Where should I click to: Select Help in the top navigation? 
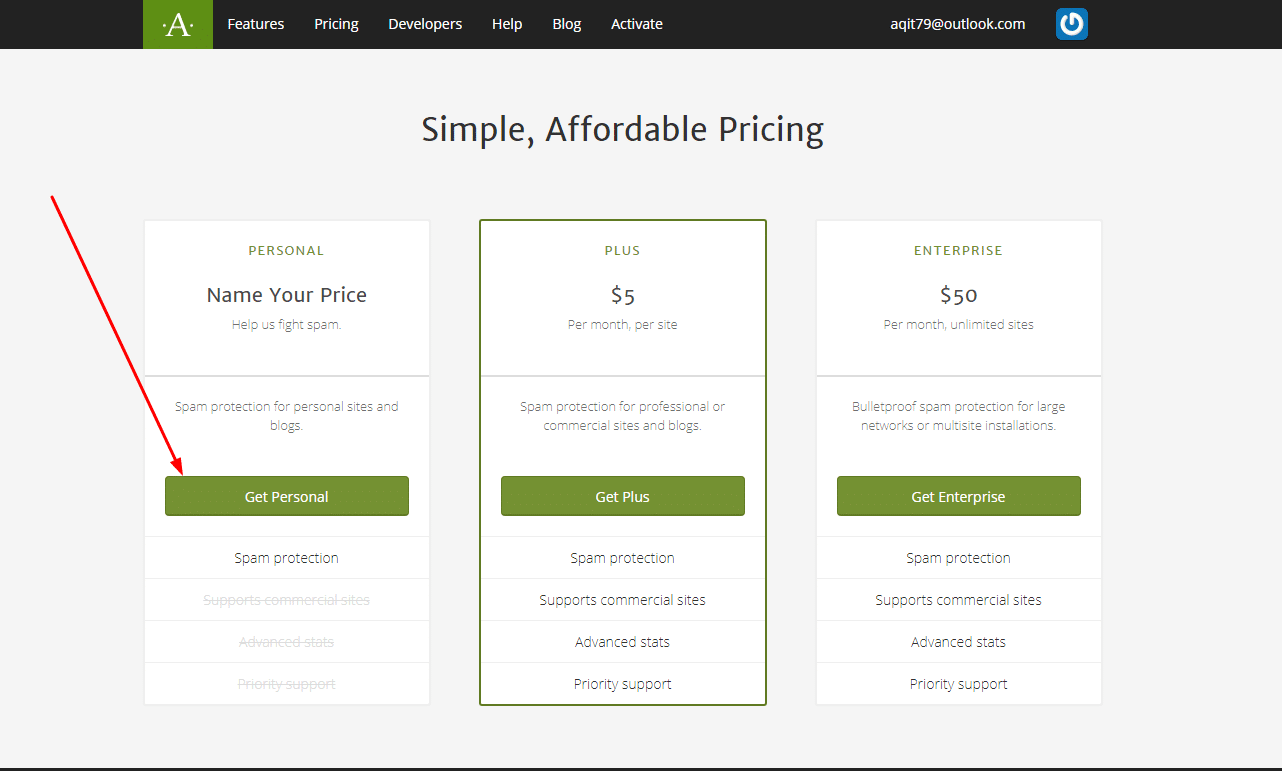(507, 24)
